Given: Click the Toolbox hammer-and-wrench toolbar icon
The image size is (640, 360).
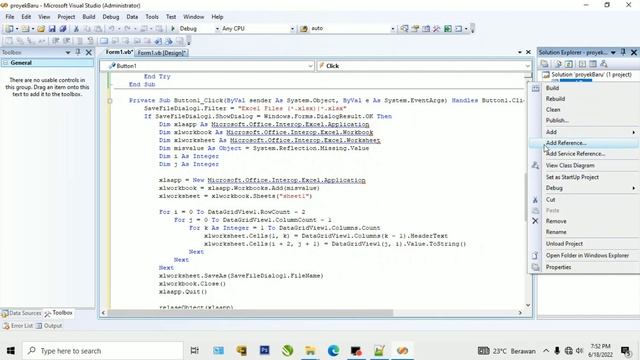Looking at the screenshot, I should click(437, 29).
